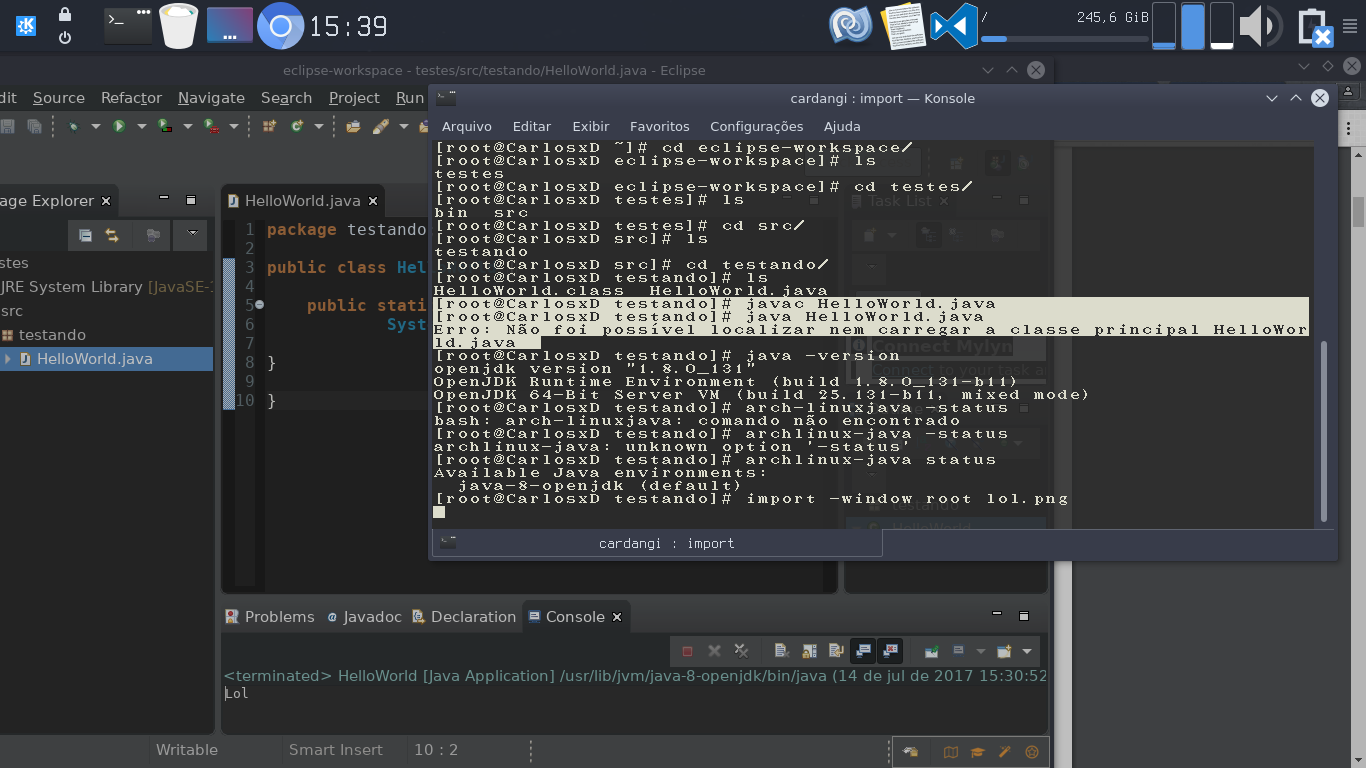Open the Arquivo menu in Konsole
The width and height of the screenshot is (1366, 768).
pos(467,126)
